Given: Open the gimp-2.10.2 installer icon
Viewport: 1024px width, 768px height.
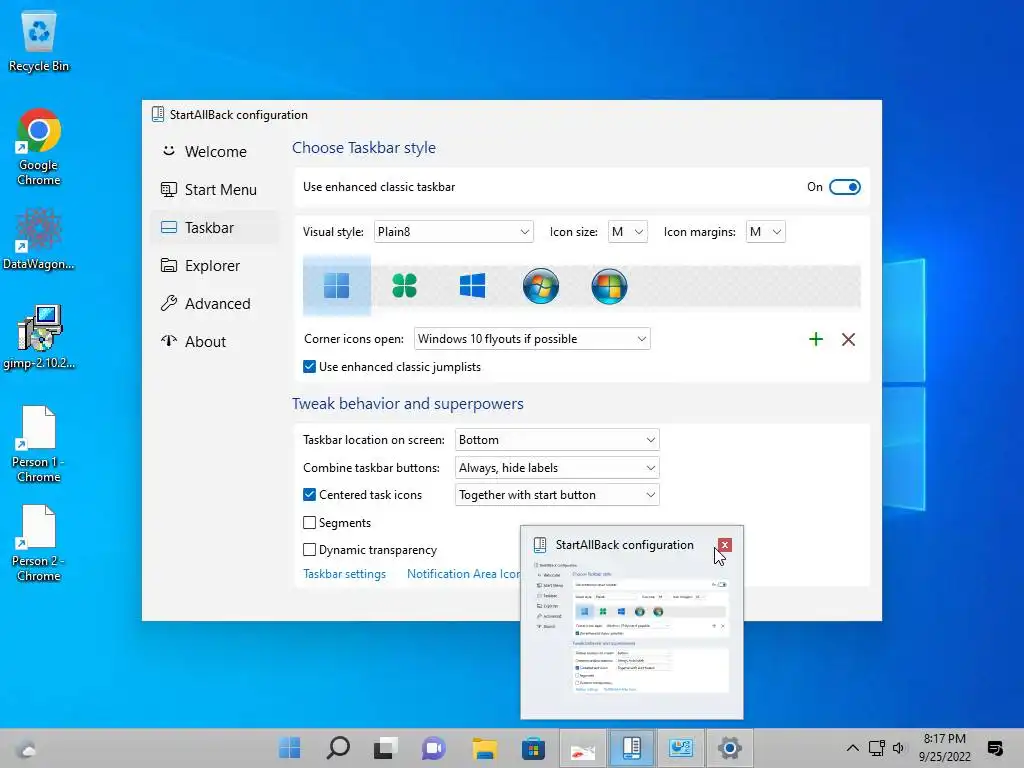Looking at the screenshot, I should point(39,337).
